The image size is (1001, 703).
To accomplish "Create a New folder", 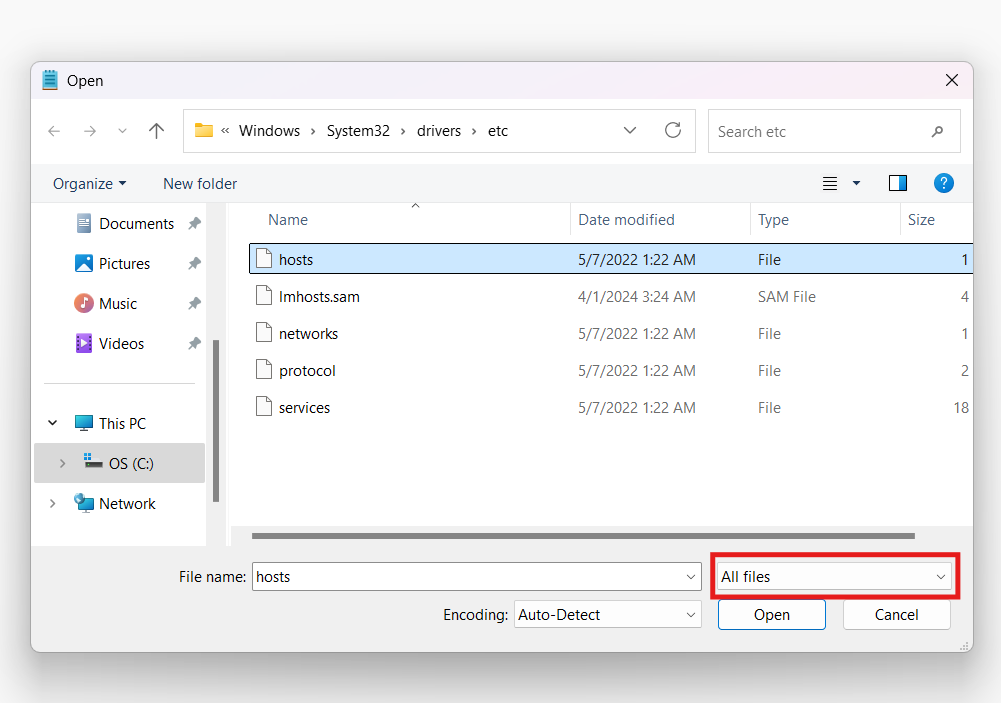I will 199,183.
